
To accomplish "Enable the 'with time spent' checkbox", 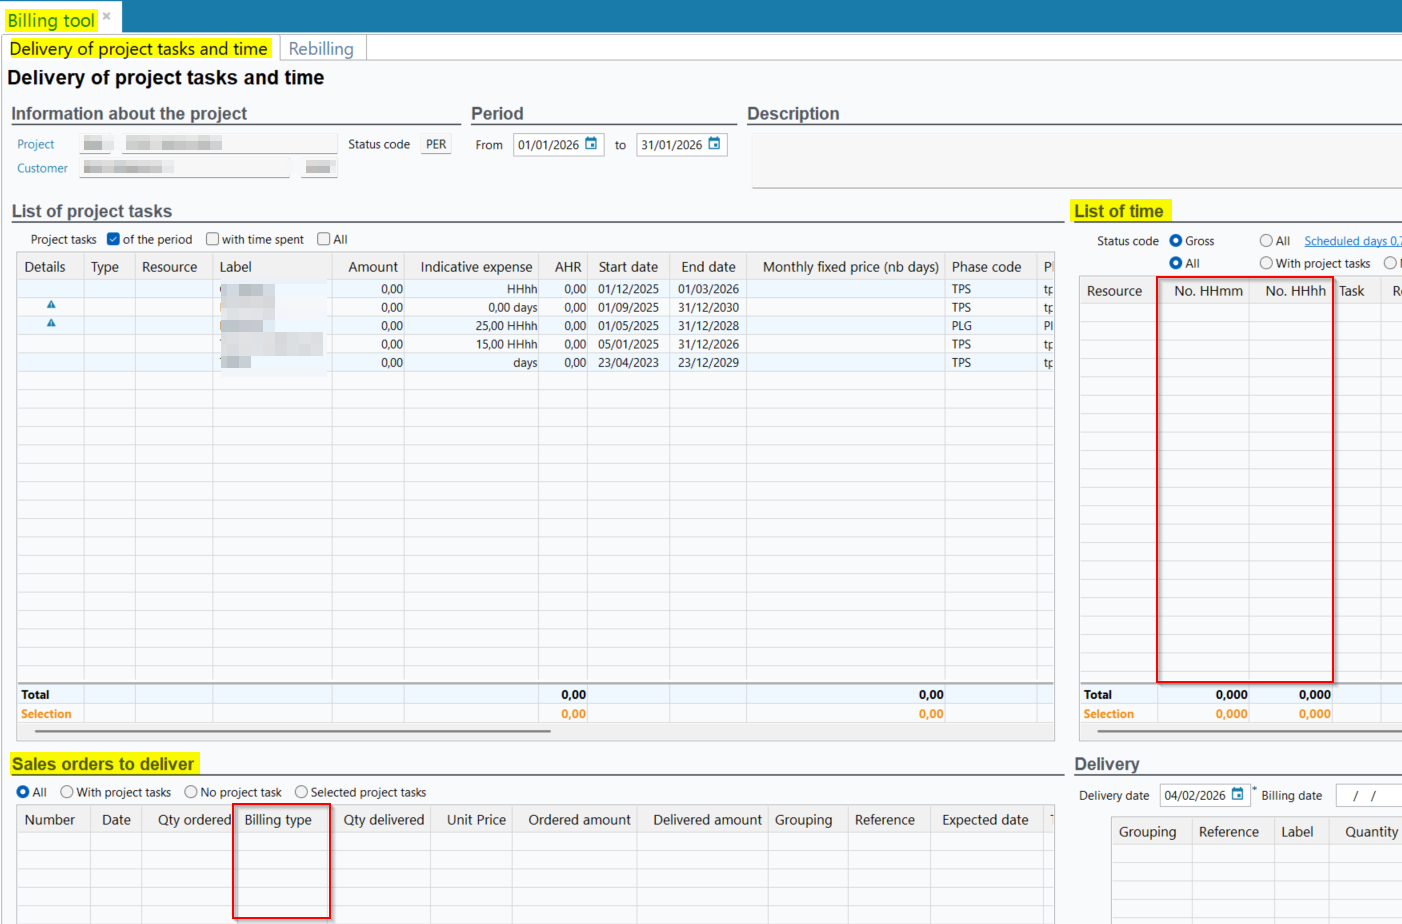I will (x=212, y=239).
